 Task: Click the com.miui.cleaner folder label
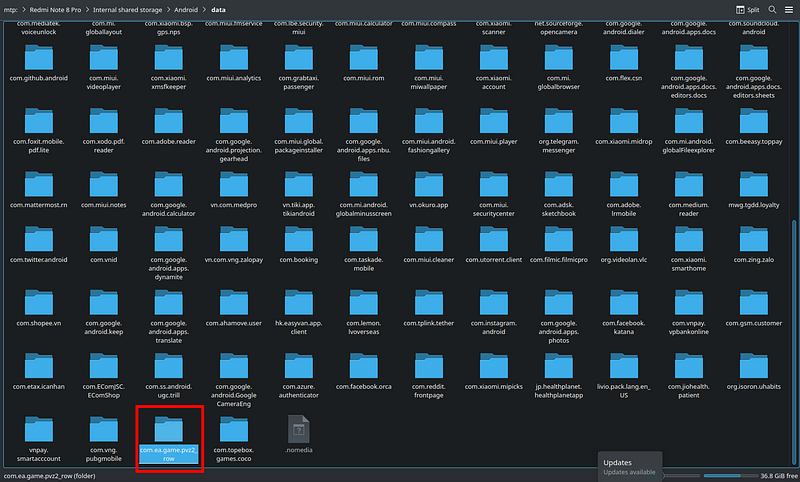coord(429,260)
